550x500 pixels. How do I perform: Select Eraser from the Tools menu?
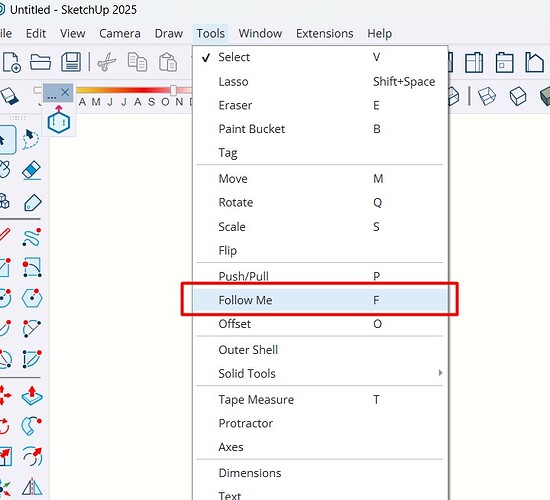[x=320, y=105]
